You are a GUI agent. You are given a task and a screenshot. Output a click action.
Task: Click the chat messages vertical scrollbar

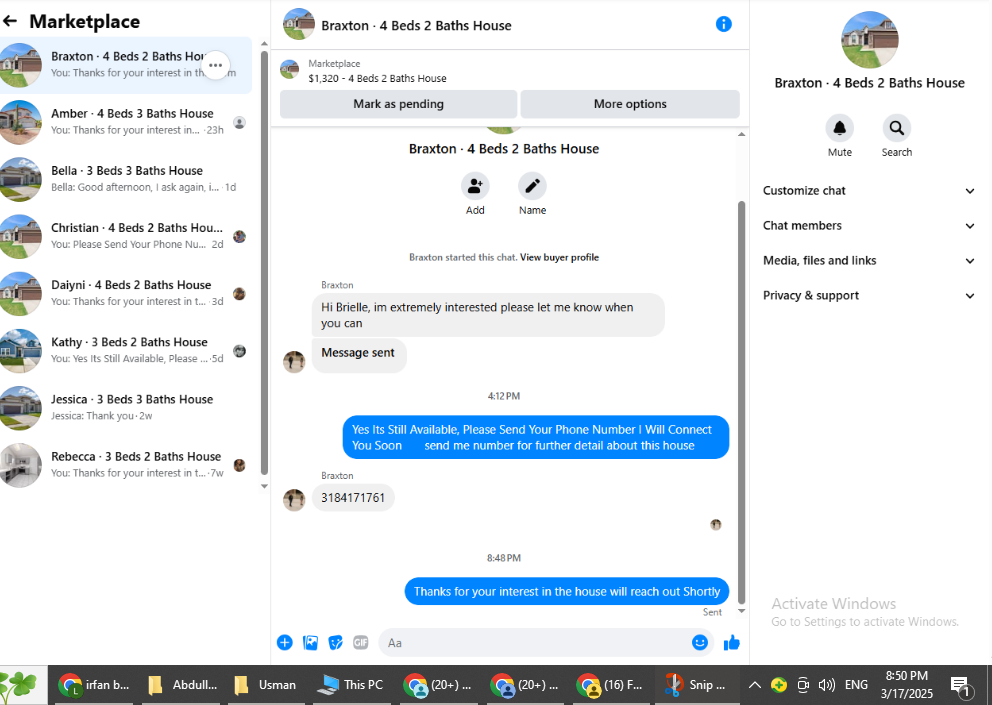coord(741,402)
